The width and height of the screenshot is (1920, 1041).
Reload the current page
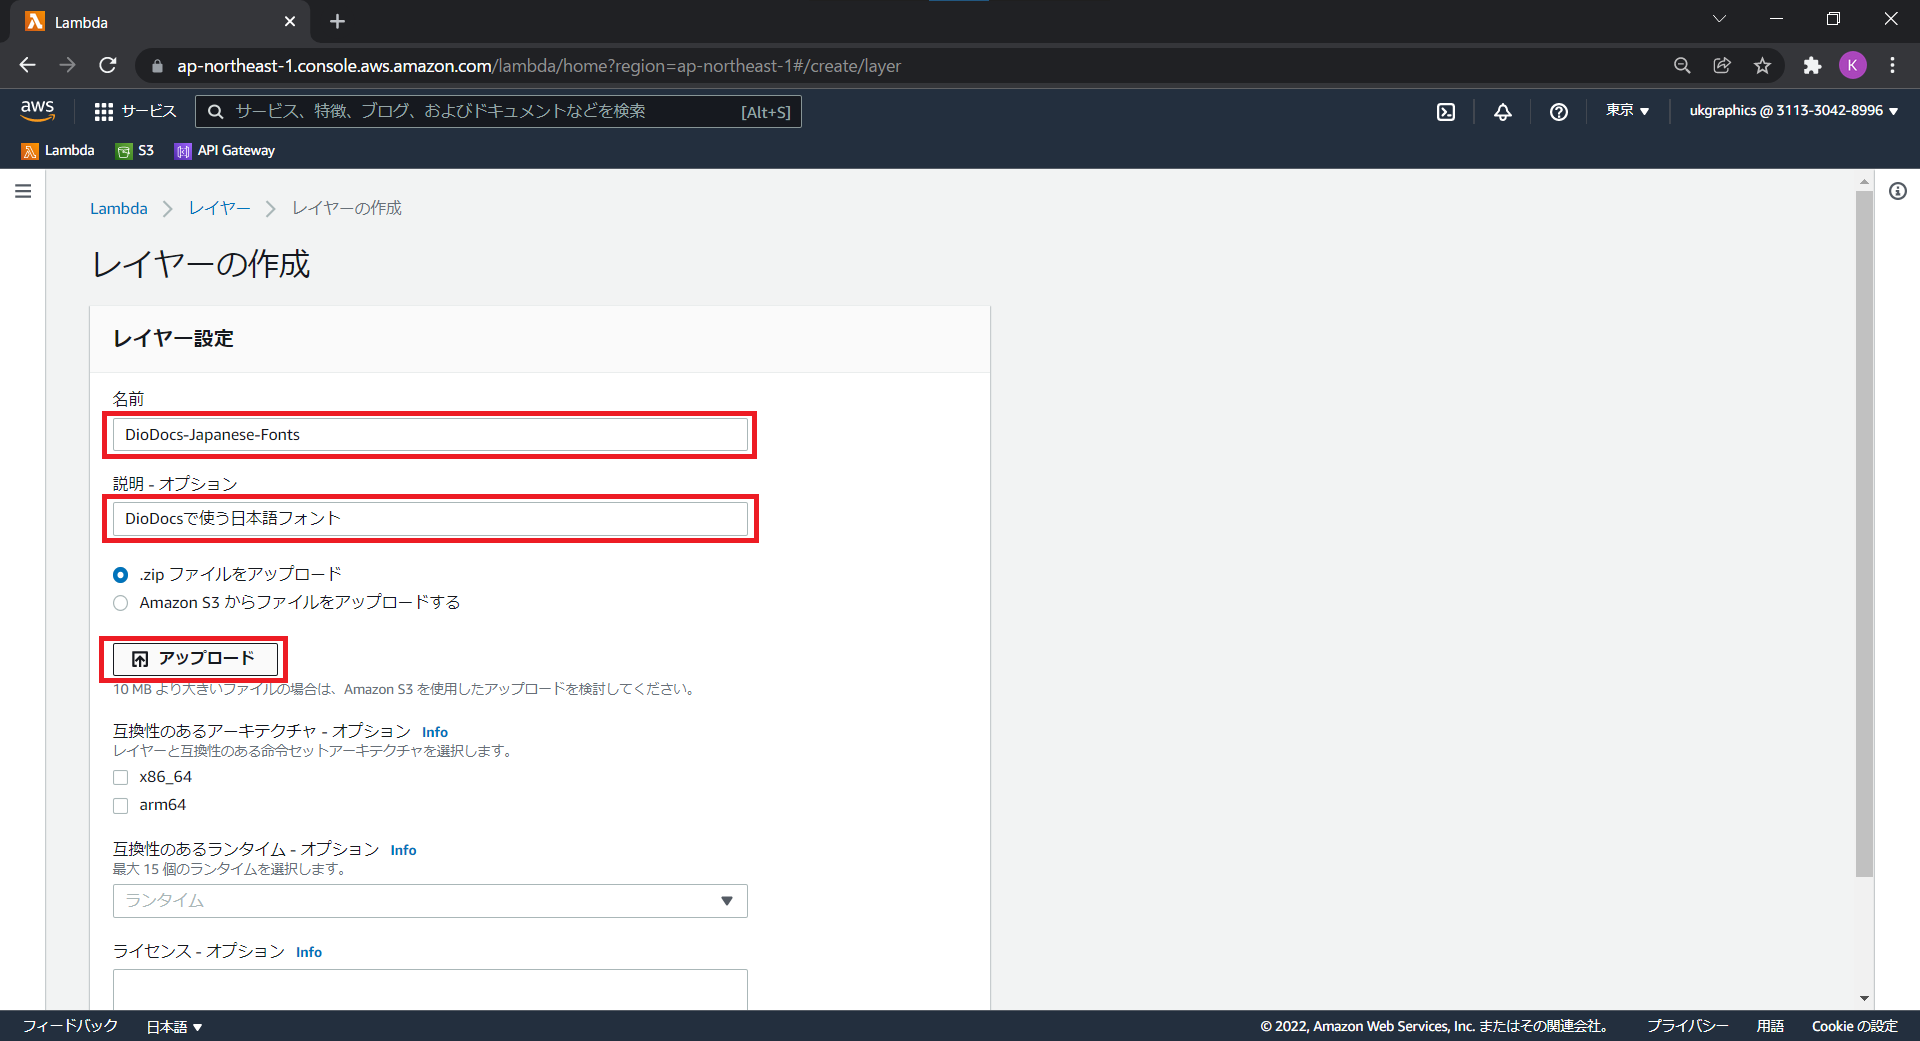pos(108,66)
